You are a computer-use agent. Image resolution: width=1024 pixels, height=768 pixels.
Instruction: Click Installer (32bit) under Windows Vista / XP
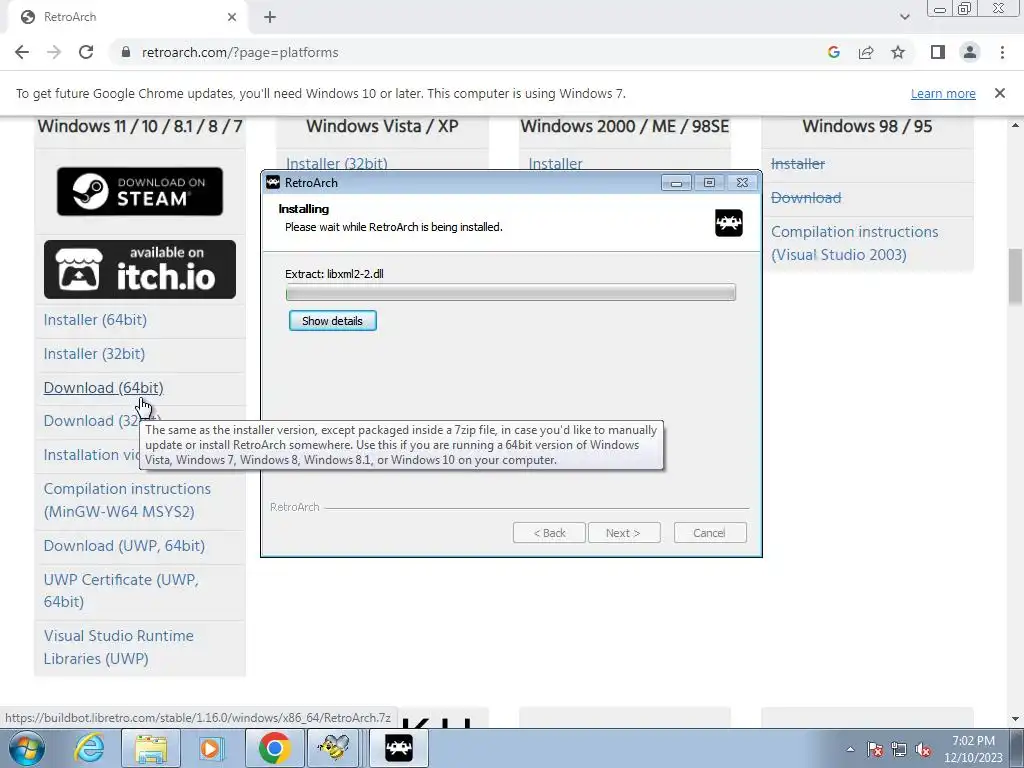coord(336,163)
